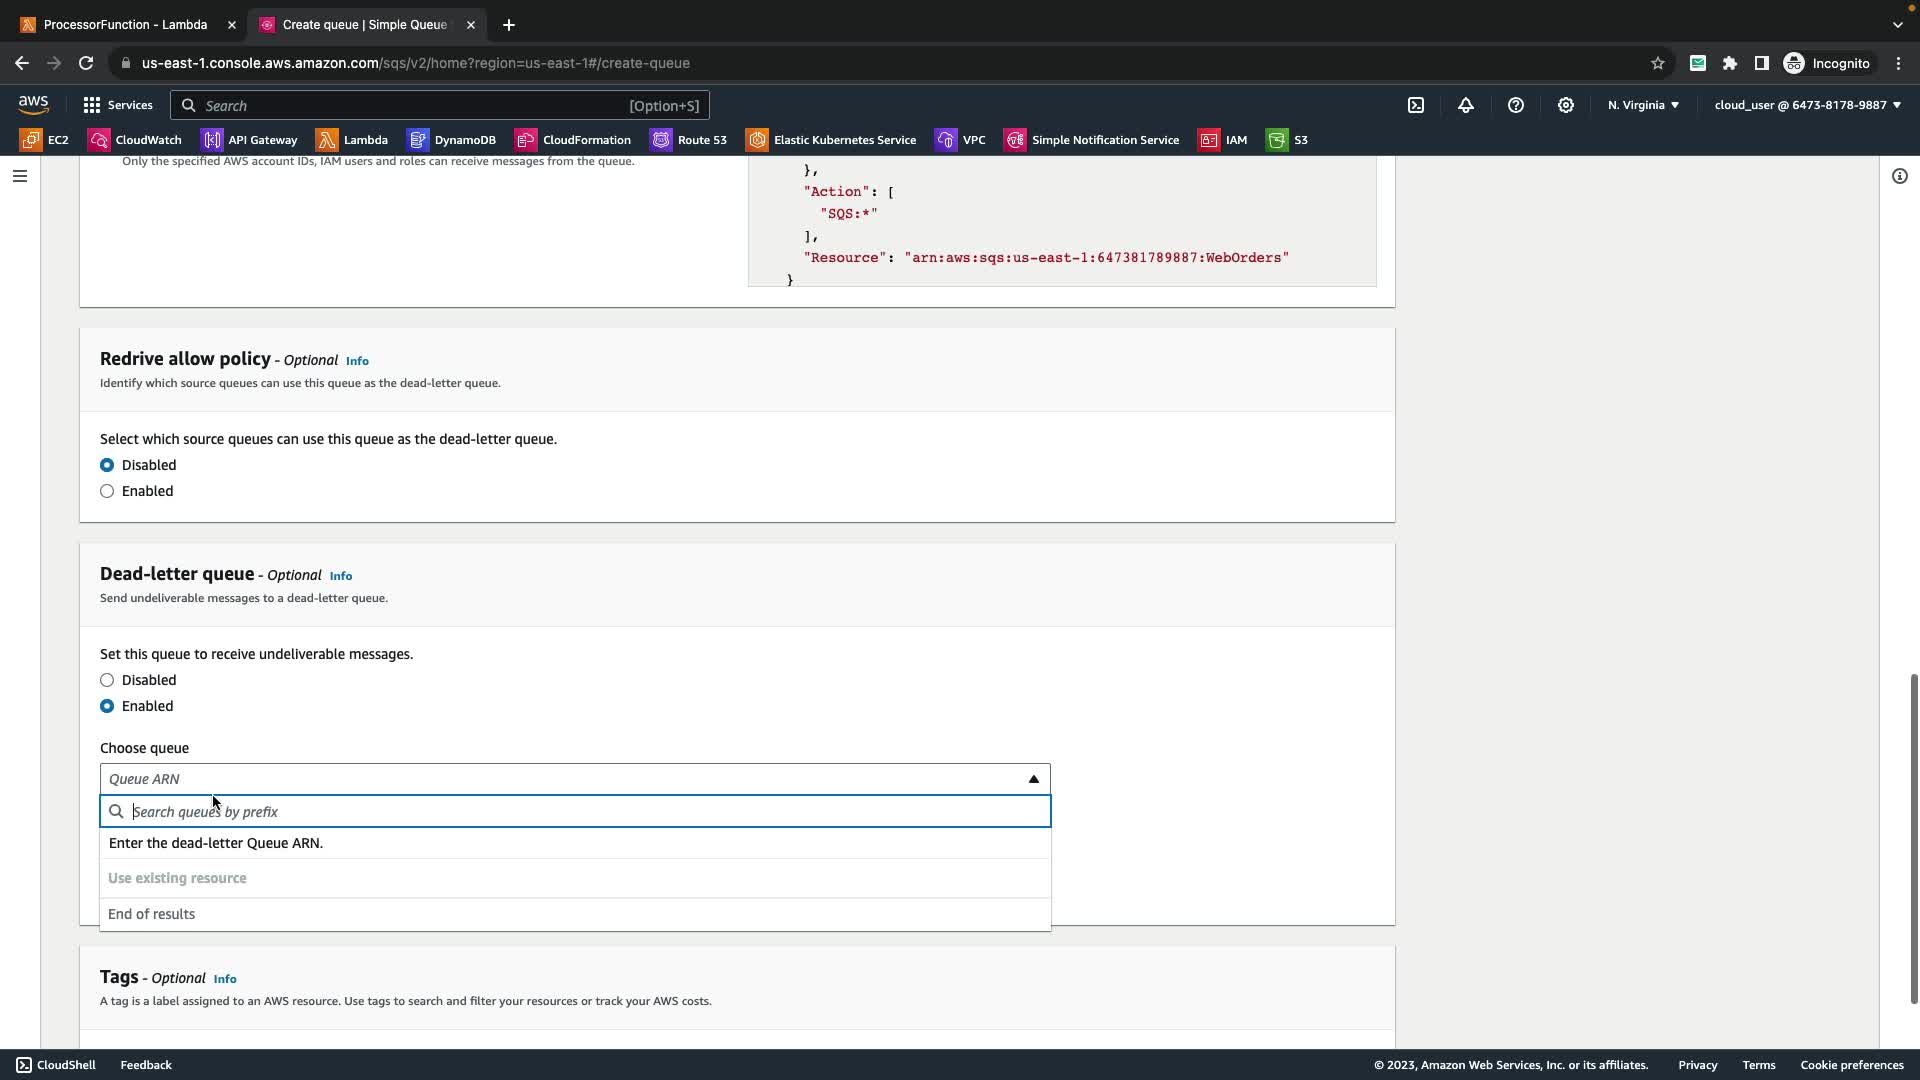Open the Services grid menu
Image resolution: width=1920 pixels, height=1080 pixels.
118,105
